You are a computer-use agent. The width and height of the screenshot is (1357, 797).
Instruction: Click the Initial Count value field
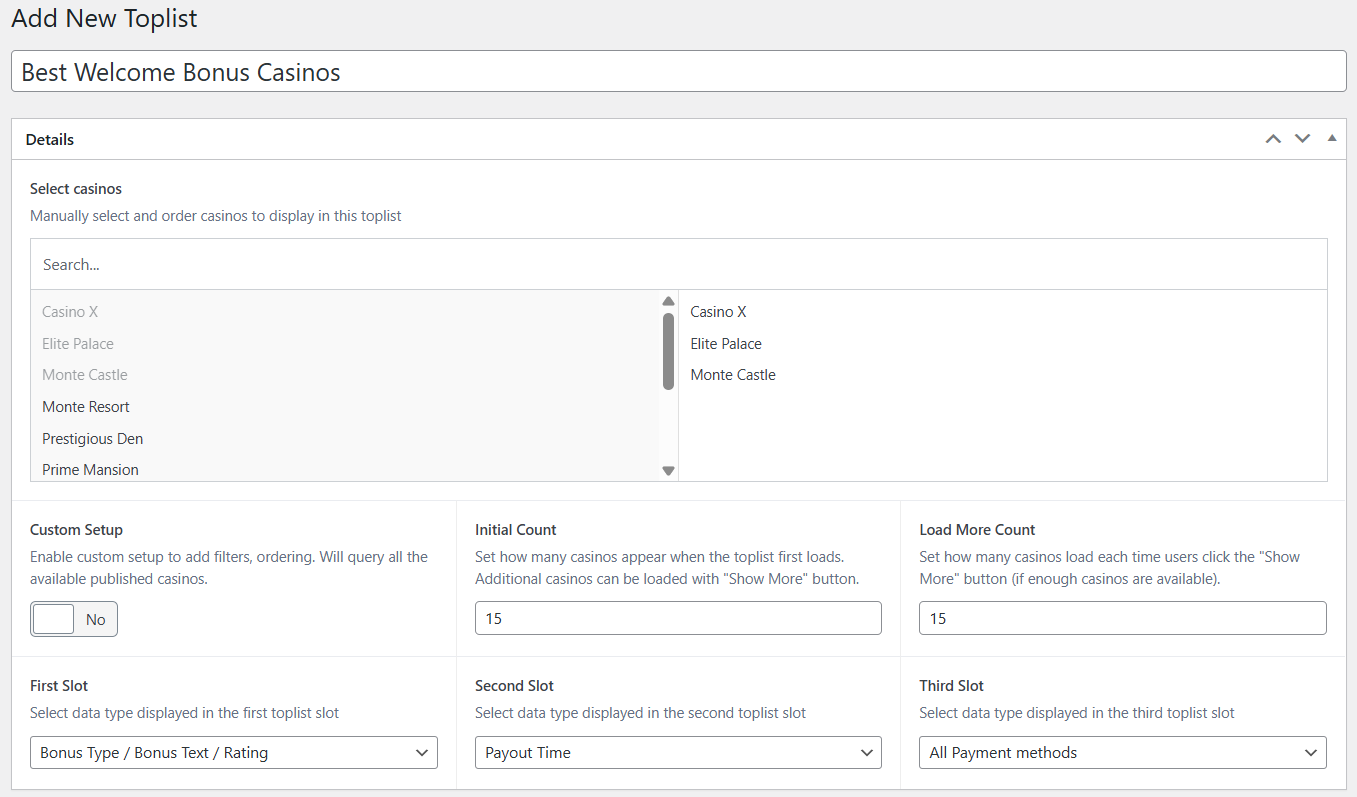(677, 618)
